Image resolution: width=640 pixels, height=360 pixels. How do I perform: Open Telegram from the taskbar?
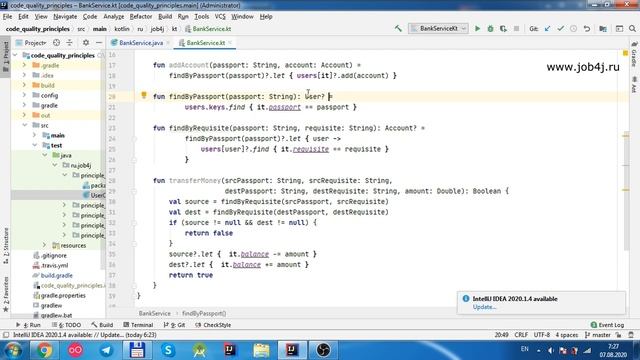106,350
